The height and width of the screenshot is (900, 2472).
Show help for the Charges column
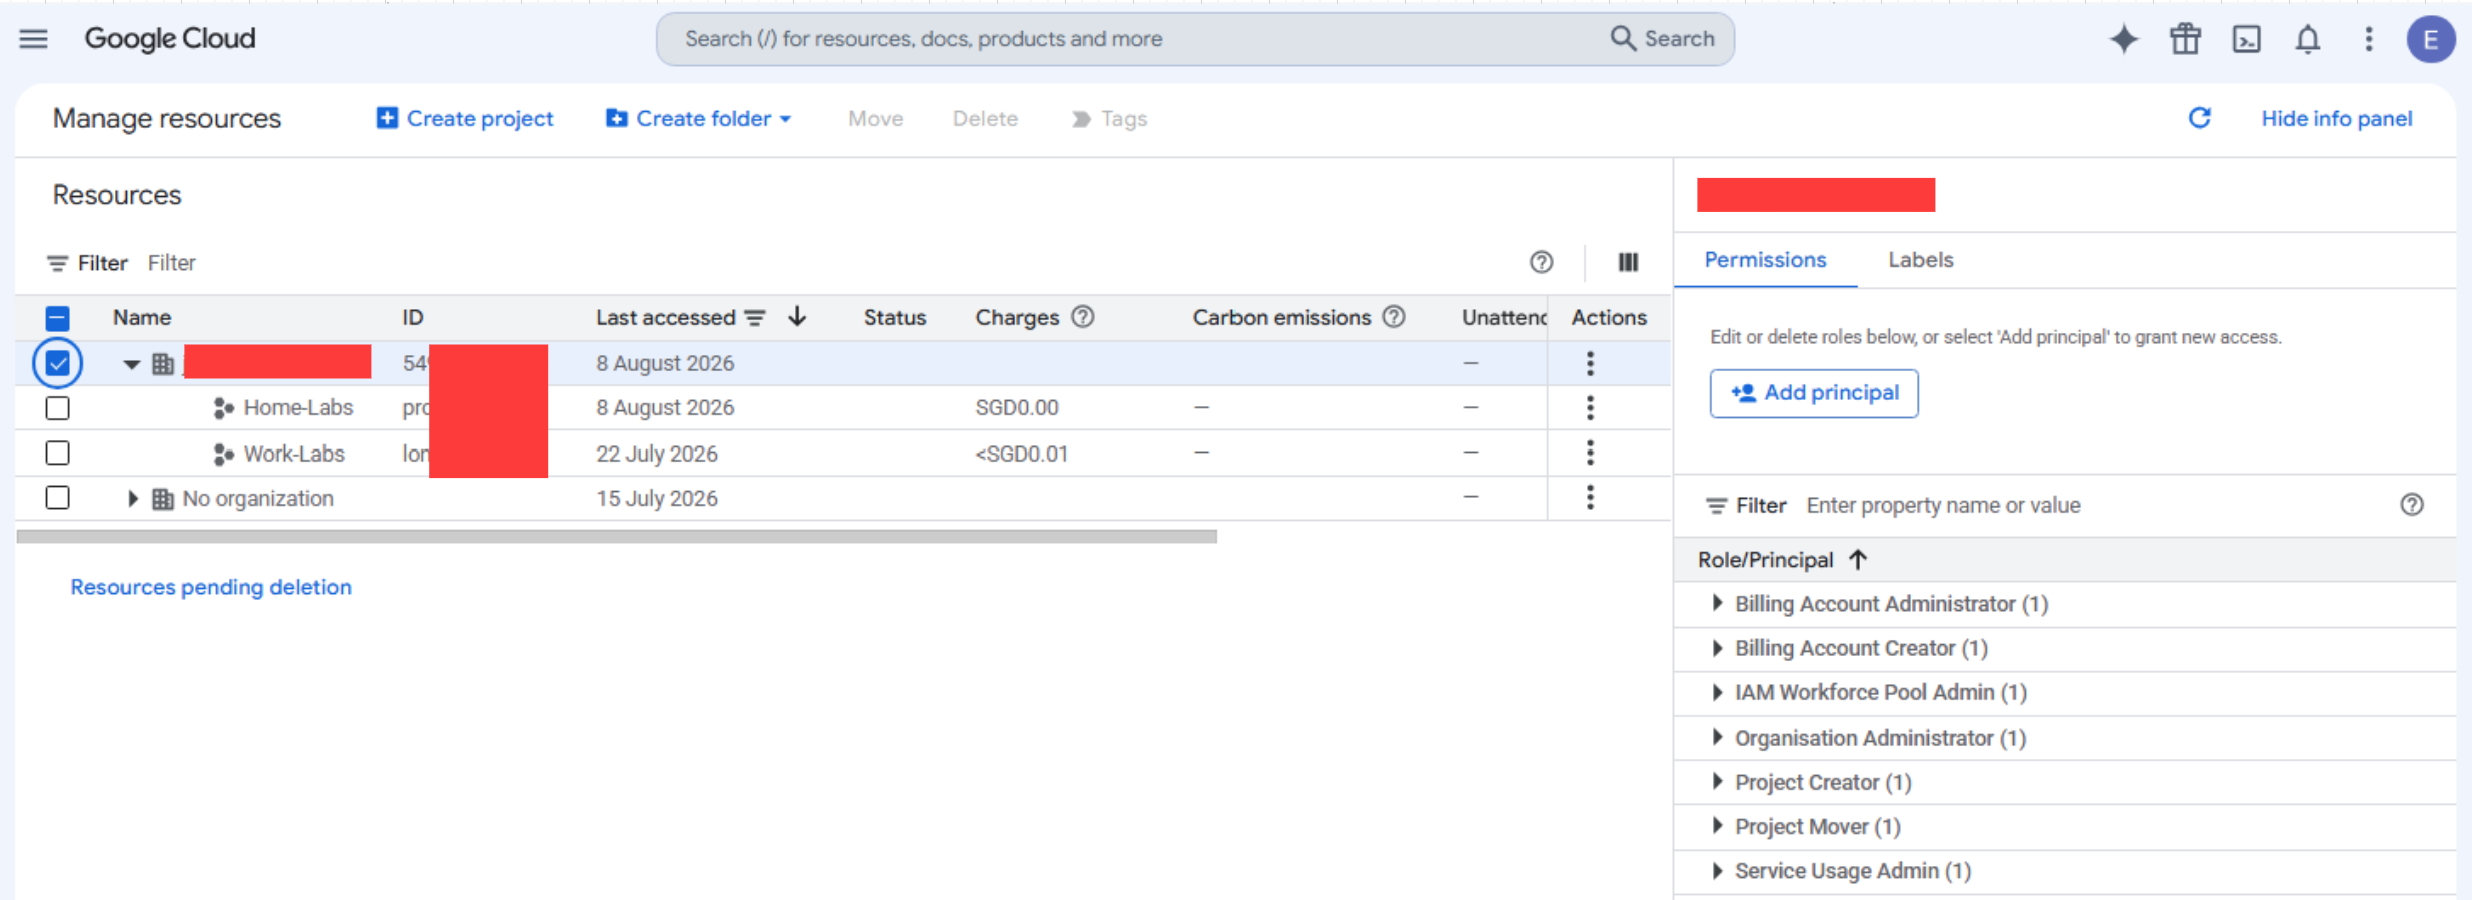(1083, 317)
